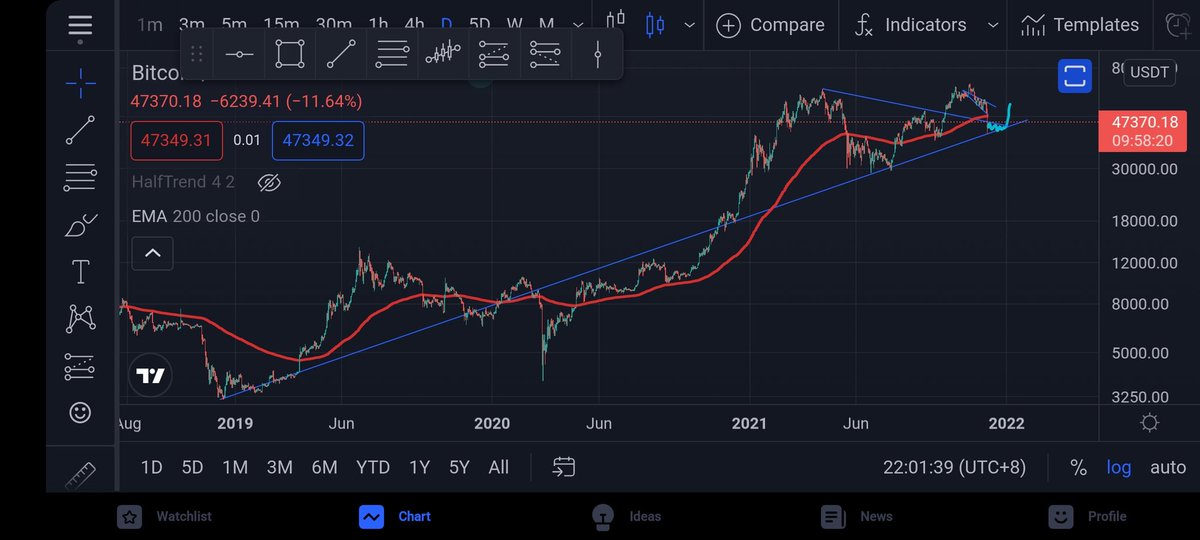This screenshot has width=1200, height=540.
Task: Open chart settings gear icon
Action: click(x=1150, y=423)
